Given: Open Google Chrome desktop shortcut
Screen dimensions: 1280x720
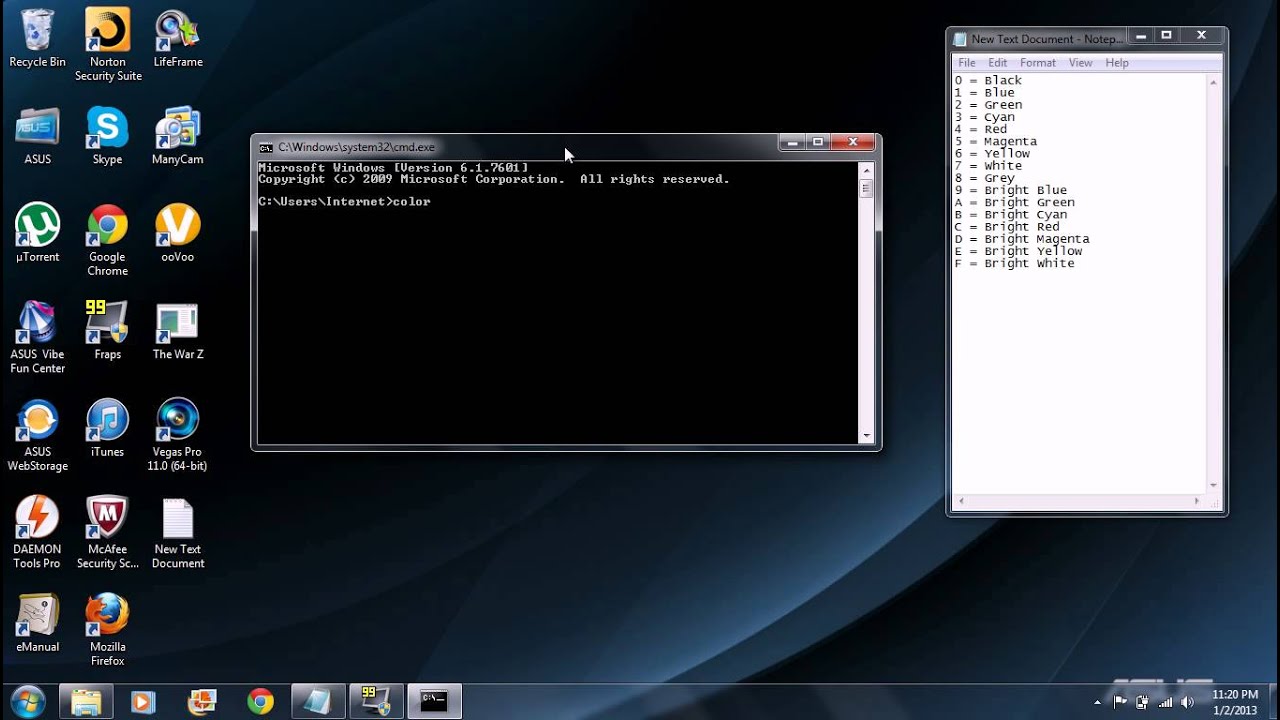Looking at the screenshot, I should pos(107,240).
